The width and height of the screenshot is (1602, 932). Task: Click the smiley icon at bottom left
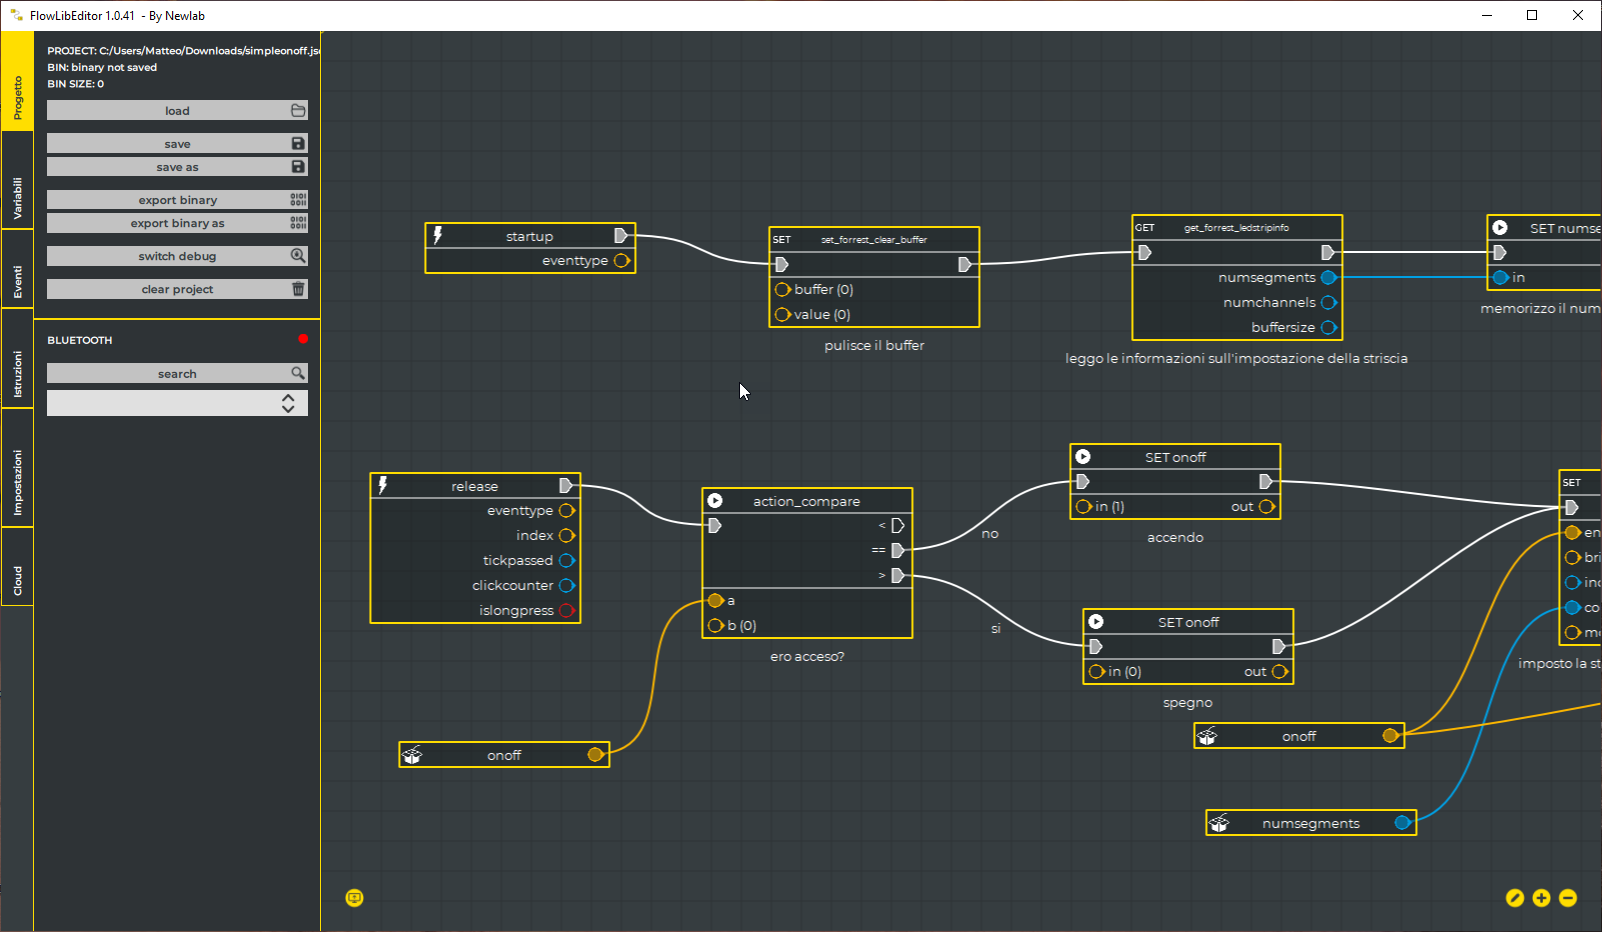pos(354,898)
